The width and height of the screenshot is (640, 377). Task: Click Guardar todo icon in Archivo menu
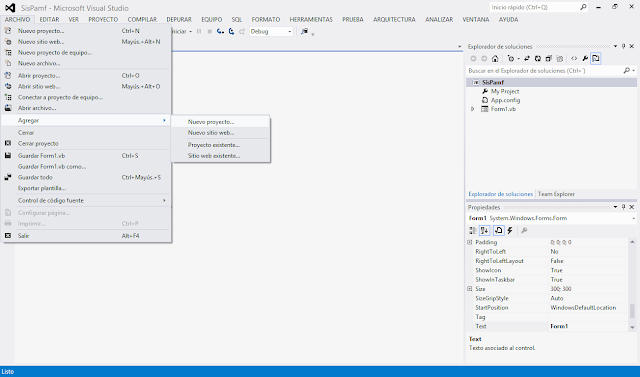click(x=8, y=177)
